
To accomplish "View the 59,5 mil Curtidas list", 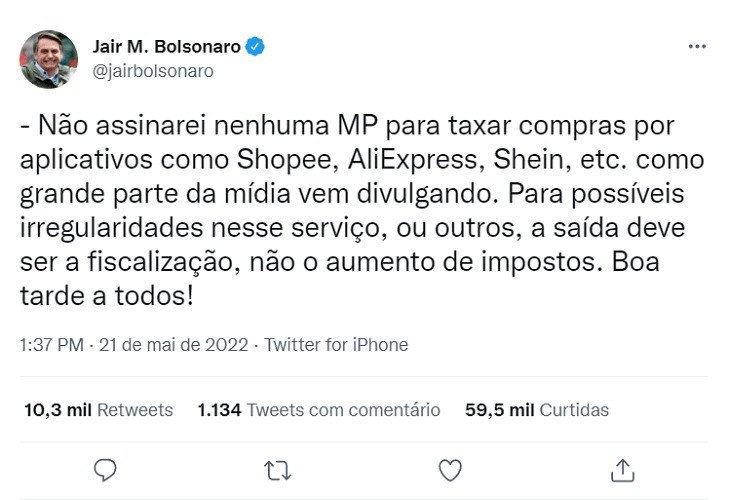I will coord(537,410).
